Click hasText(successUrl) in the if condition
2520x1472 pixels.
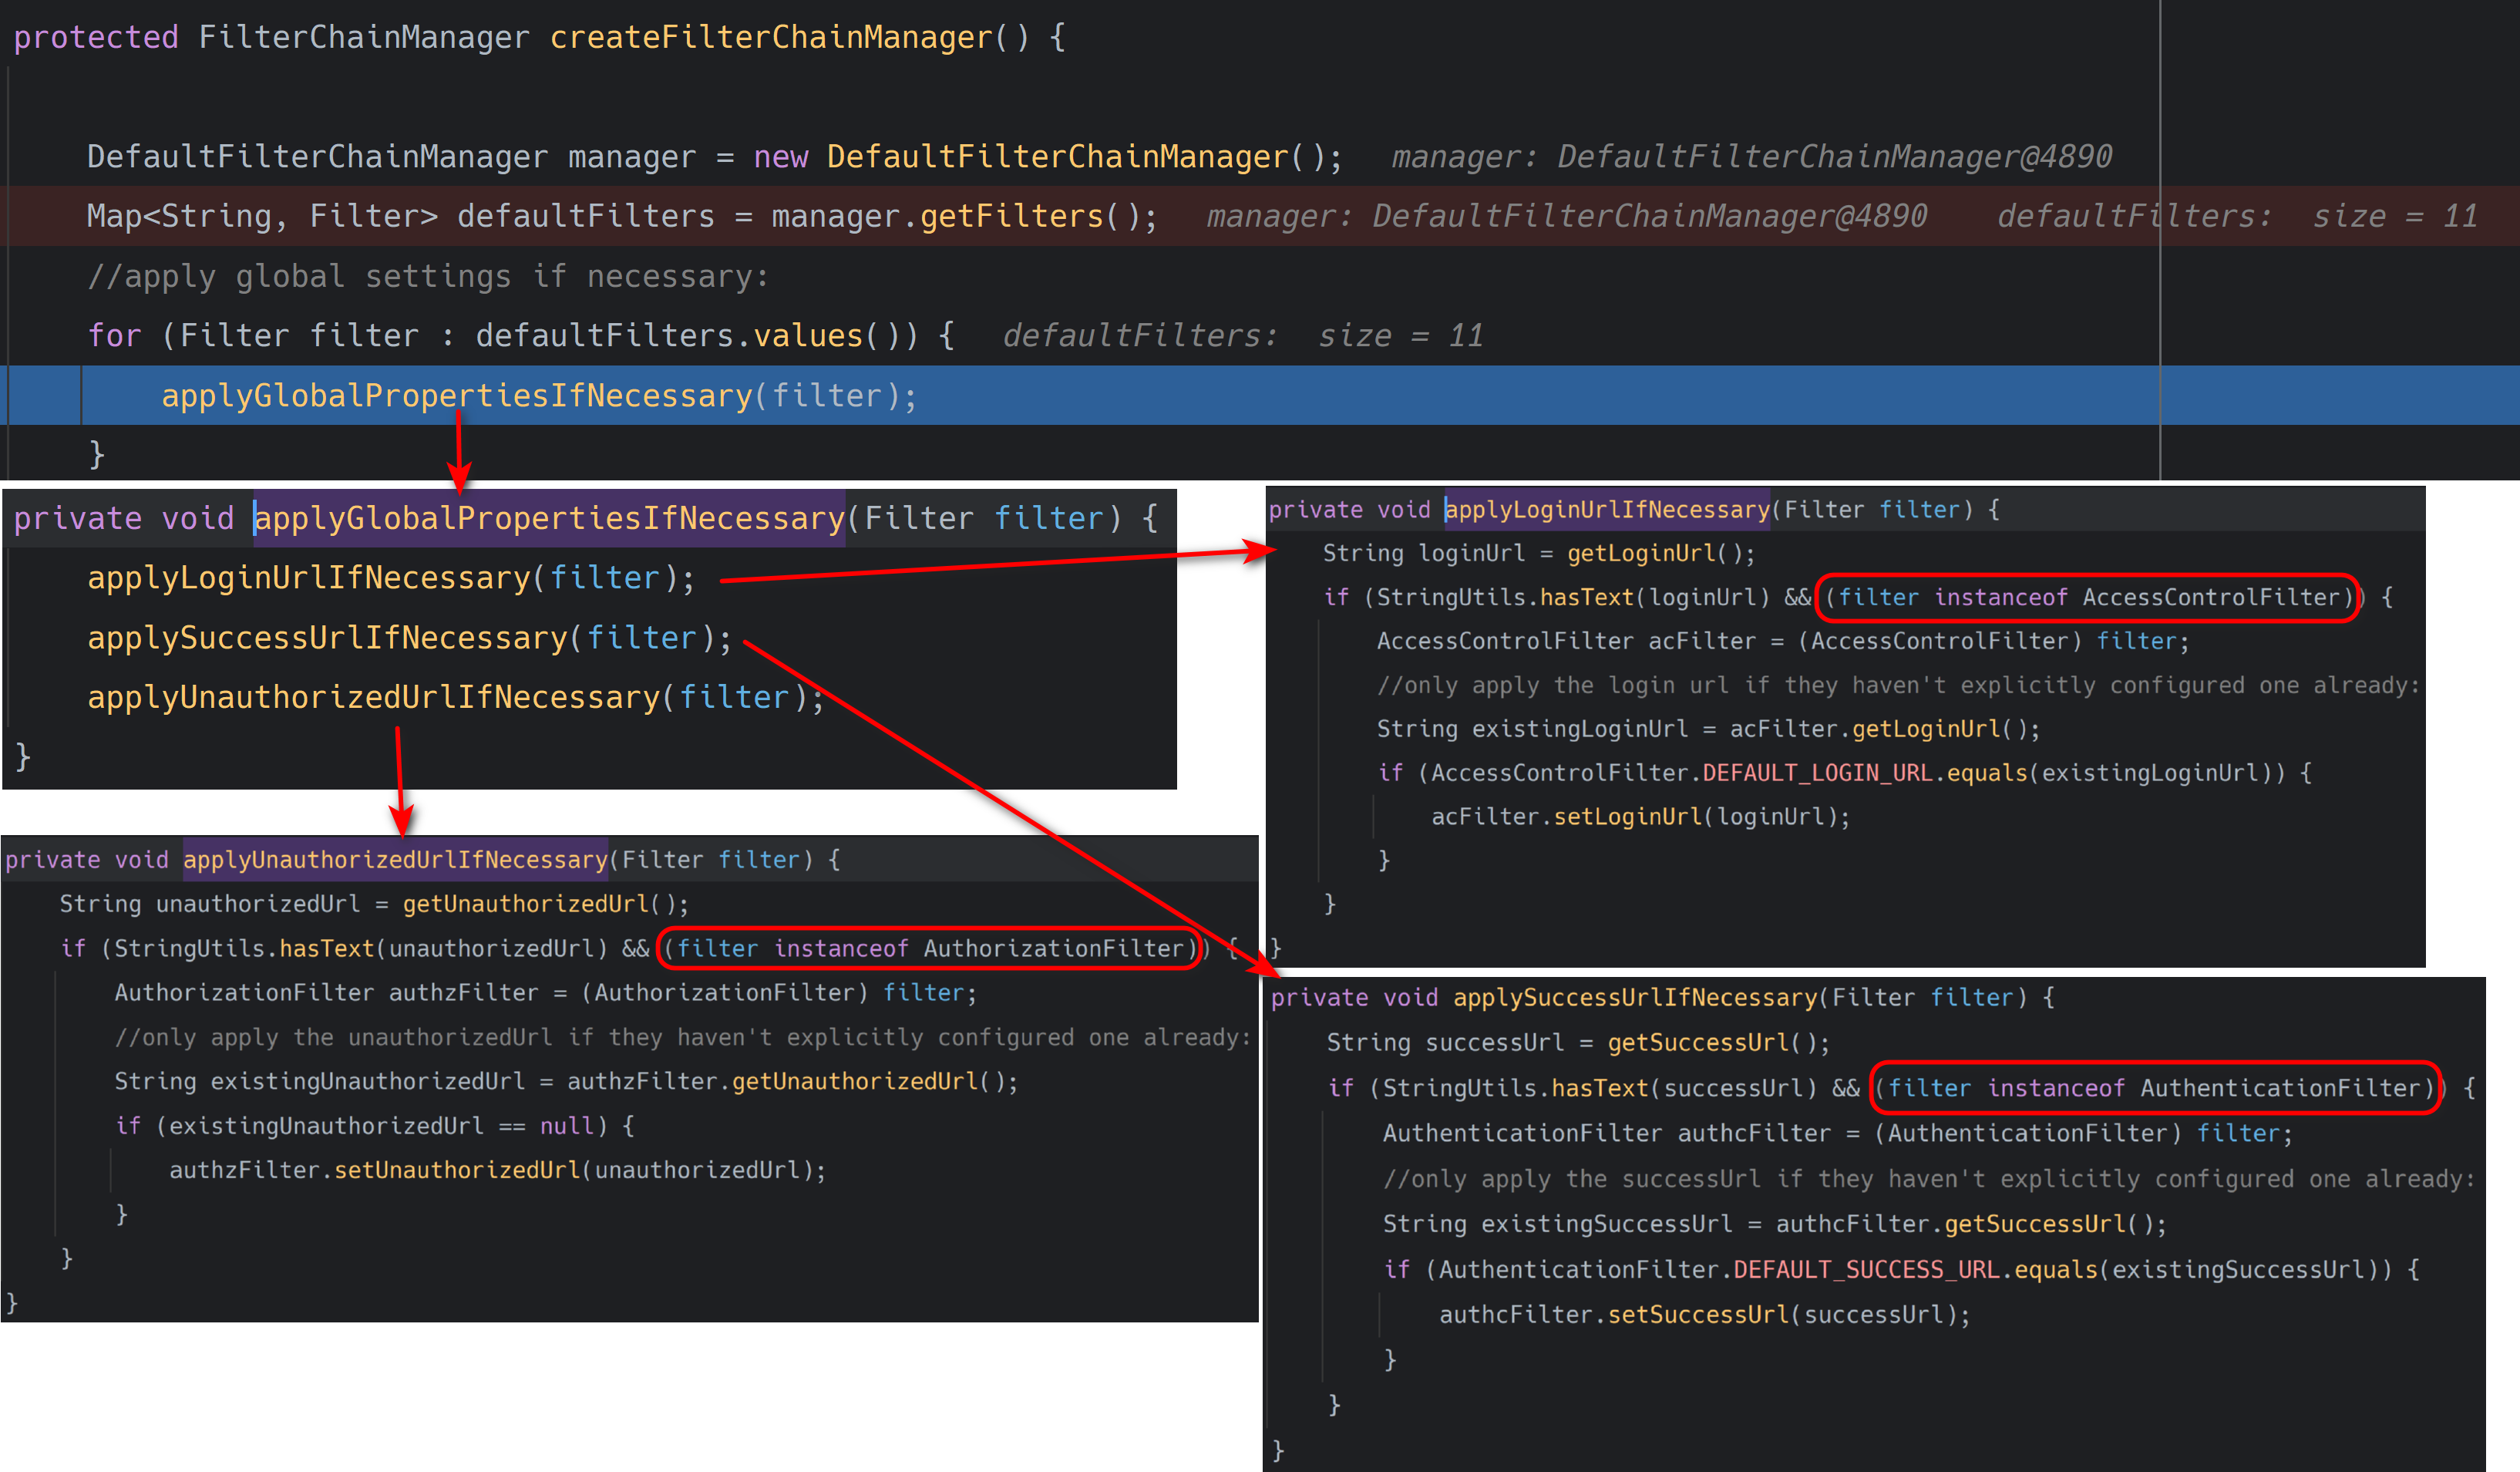[x=1684, y=1088]
